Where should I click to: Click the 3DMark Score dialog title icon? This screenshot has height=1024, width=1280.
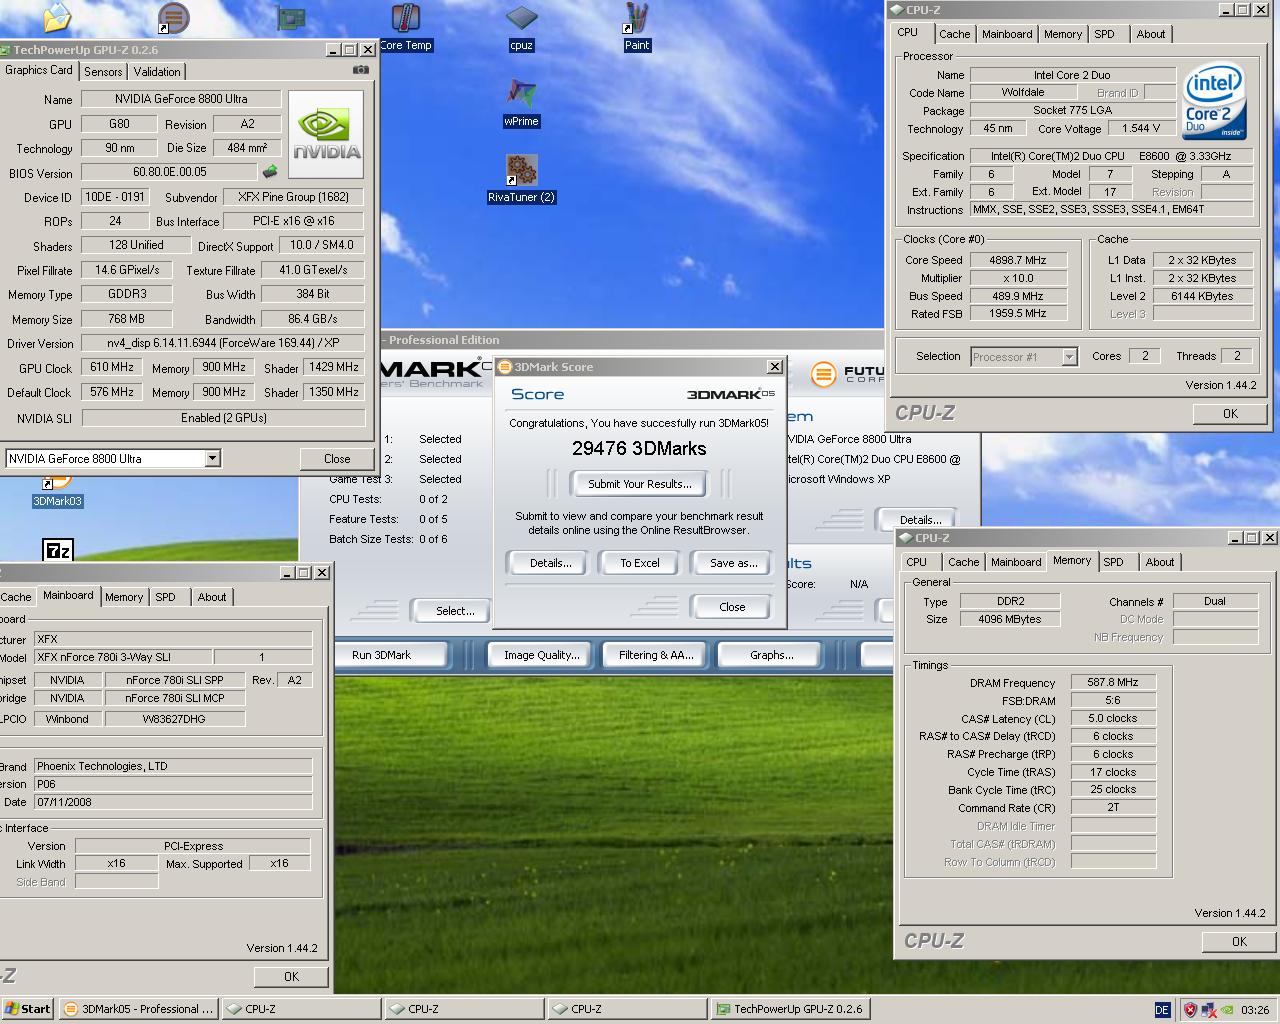pyautogui.click(x=505, y=367)
